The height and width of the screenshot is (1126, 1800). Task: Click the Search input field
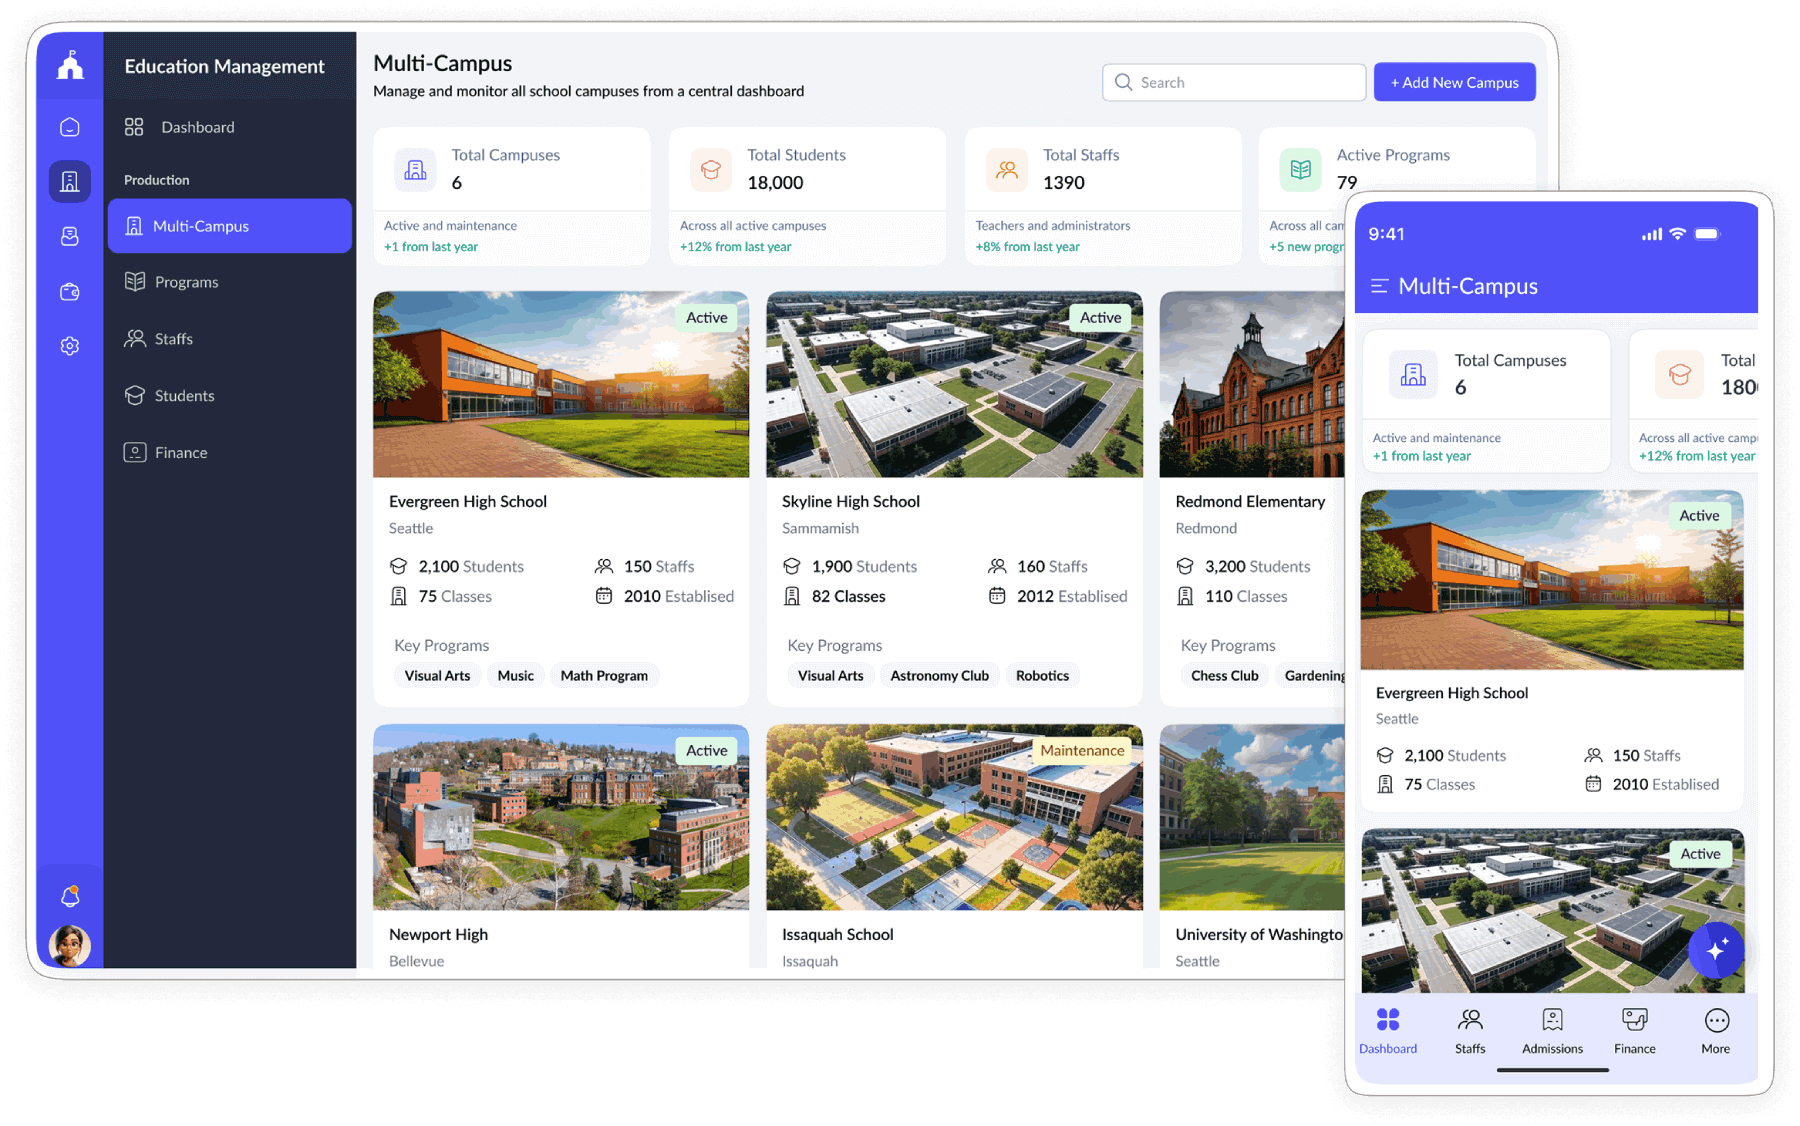(x=1240, y=82)
